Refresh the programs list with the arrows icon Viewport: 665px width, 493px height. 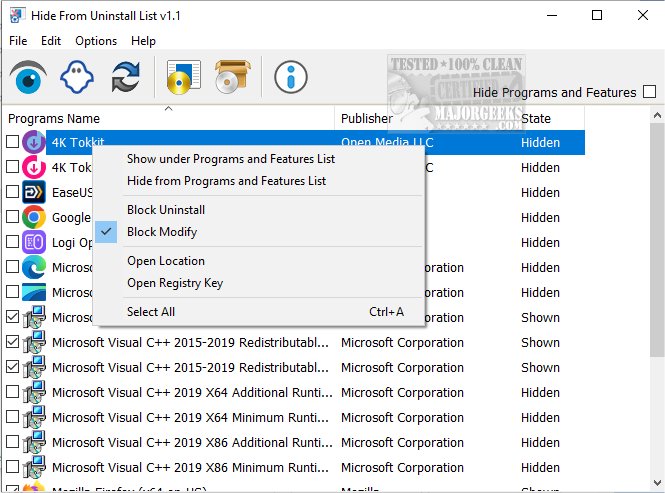pos(126,77)
